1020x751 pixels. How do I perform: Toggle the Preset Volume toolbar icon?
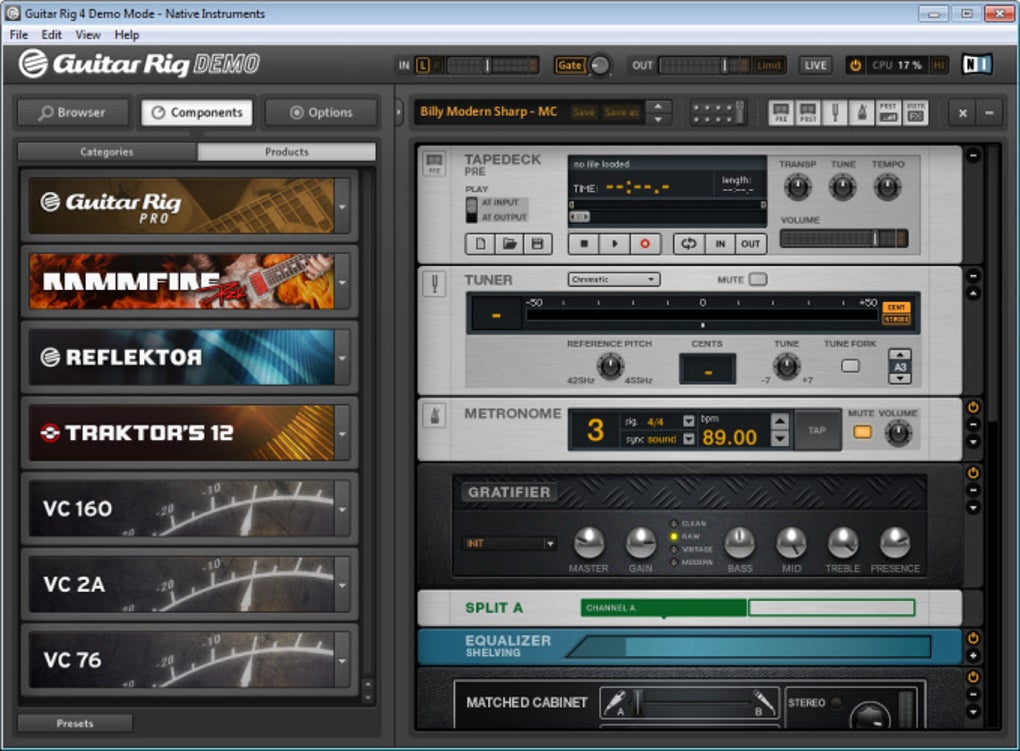coord(888,113)
